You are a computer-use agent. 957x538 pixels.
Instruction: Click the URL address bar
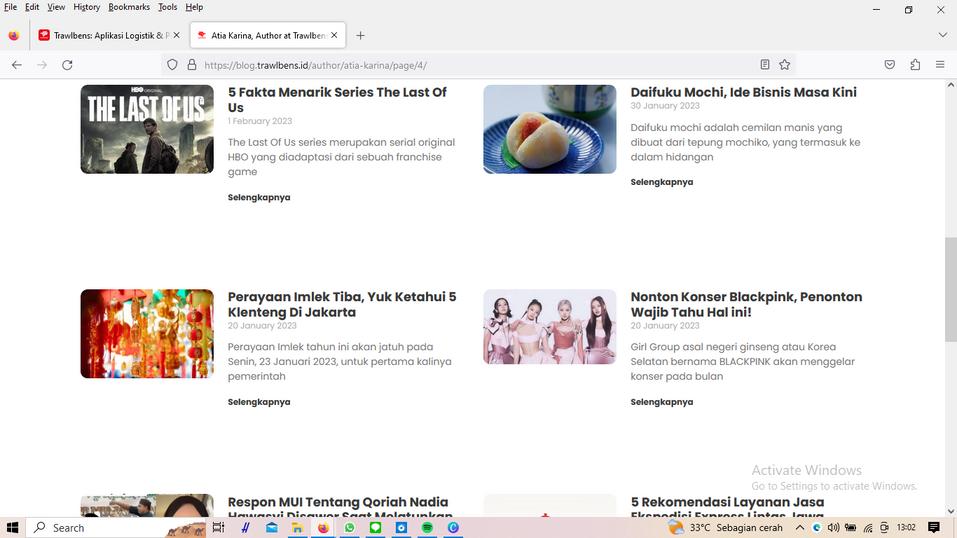click(476, 65)
